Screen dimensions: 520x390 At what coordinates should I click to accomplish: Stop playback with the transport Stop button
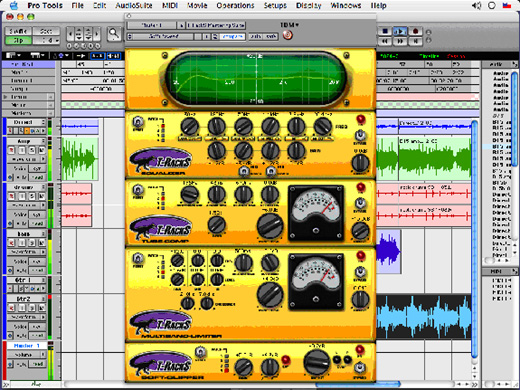385,31
